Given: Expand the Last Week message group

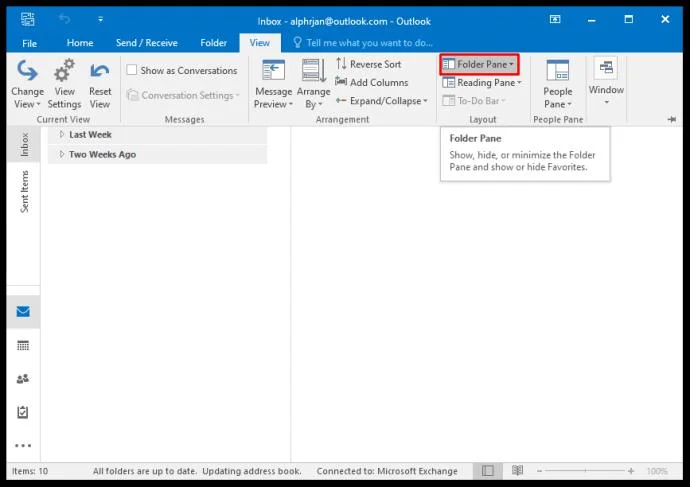Looking at the screenshot, I should pos(62,134).
